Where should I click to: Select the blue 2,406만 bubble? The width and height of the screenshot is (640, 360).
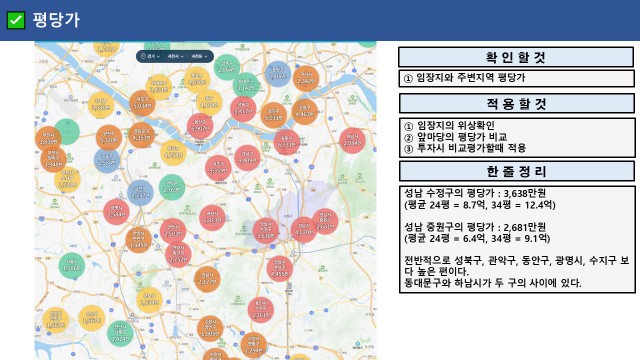[278, 74]
